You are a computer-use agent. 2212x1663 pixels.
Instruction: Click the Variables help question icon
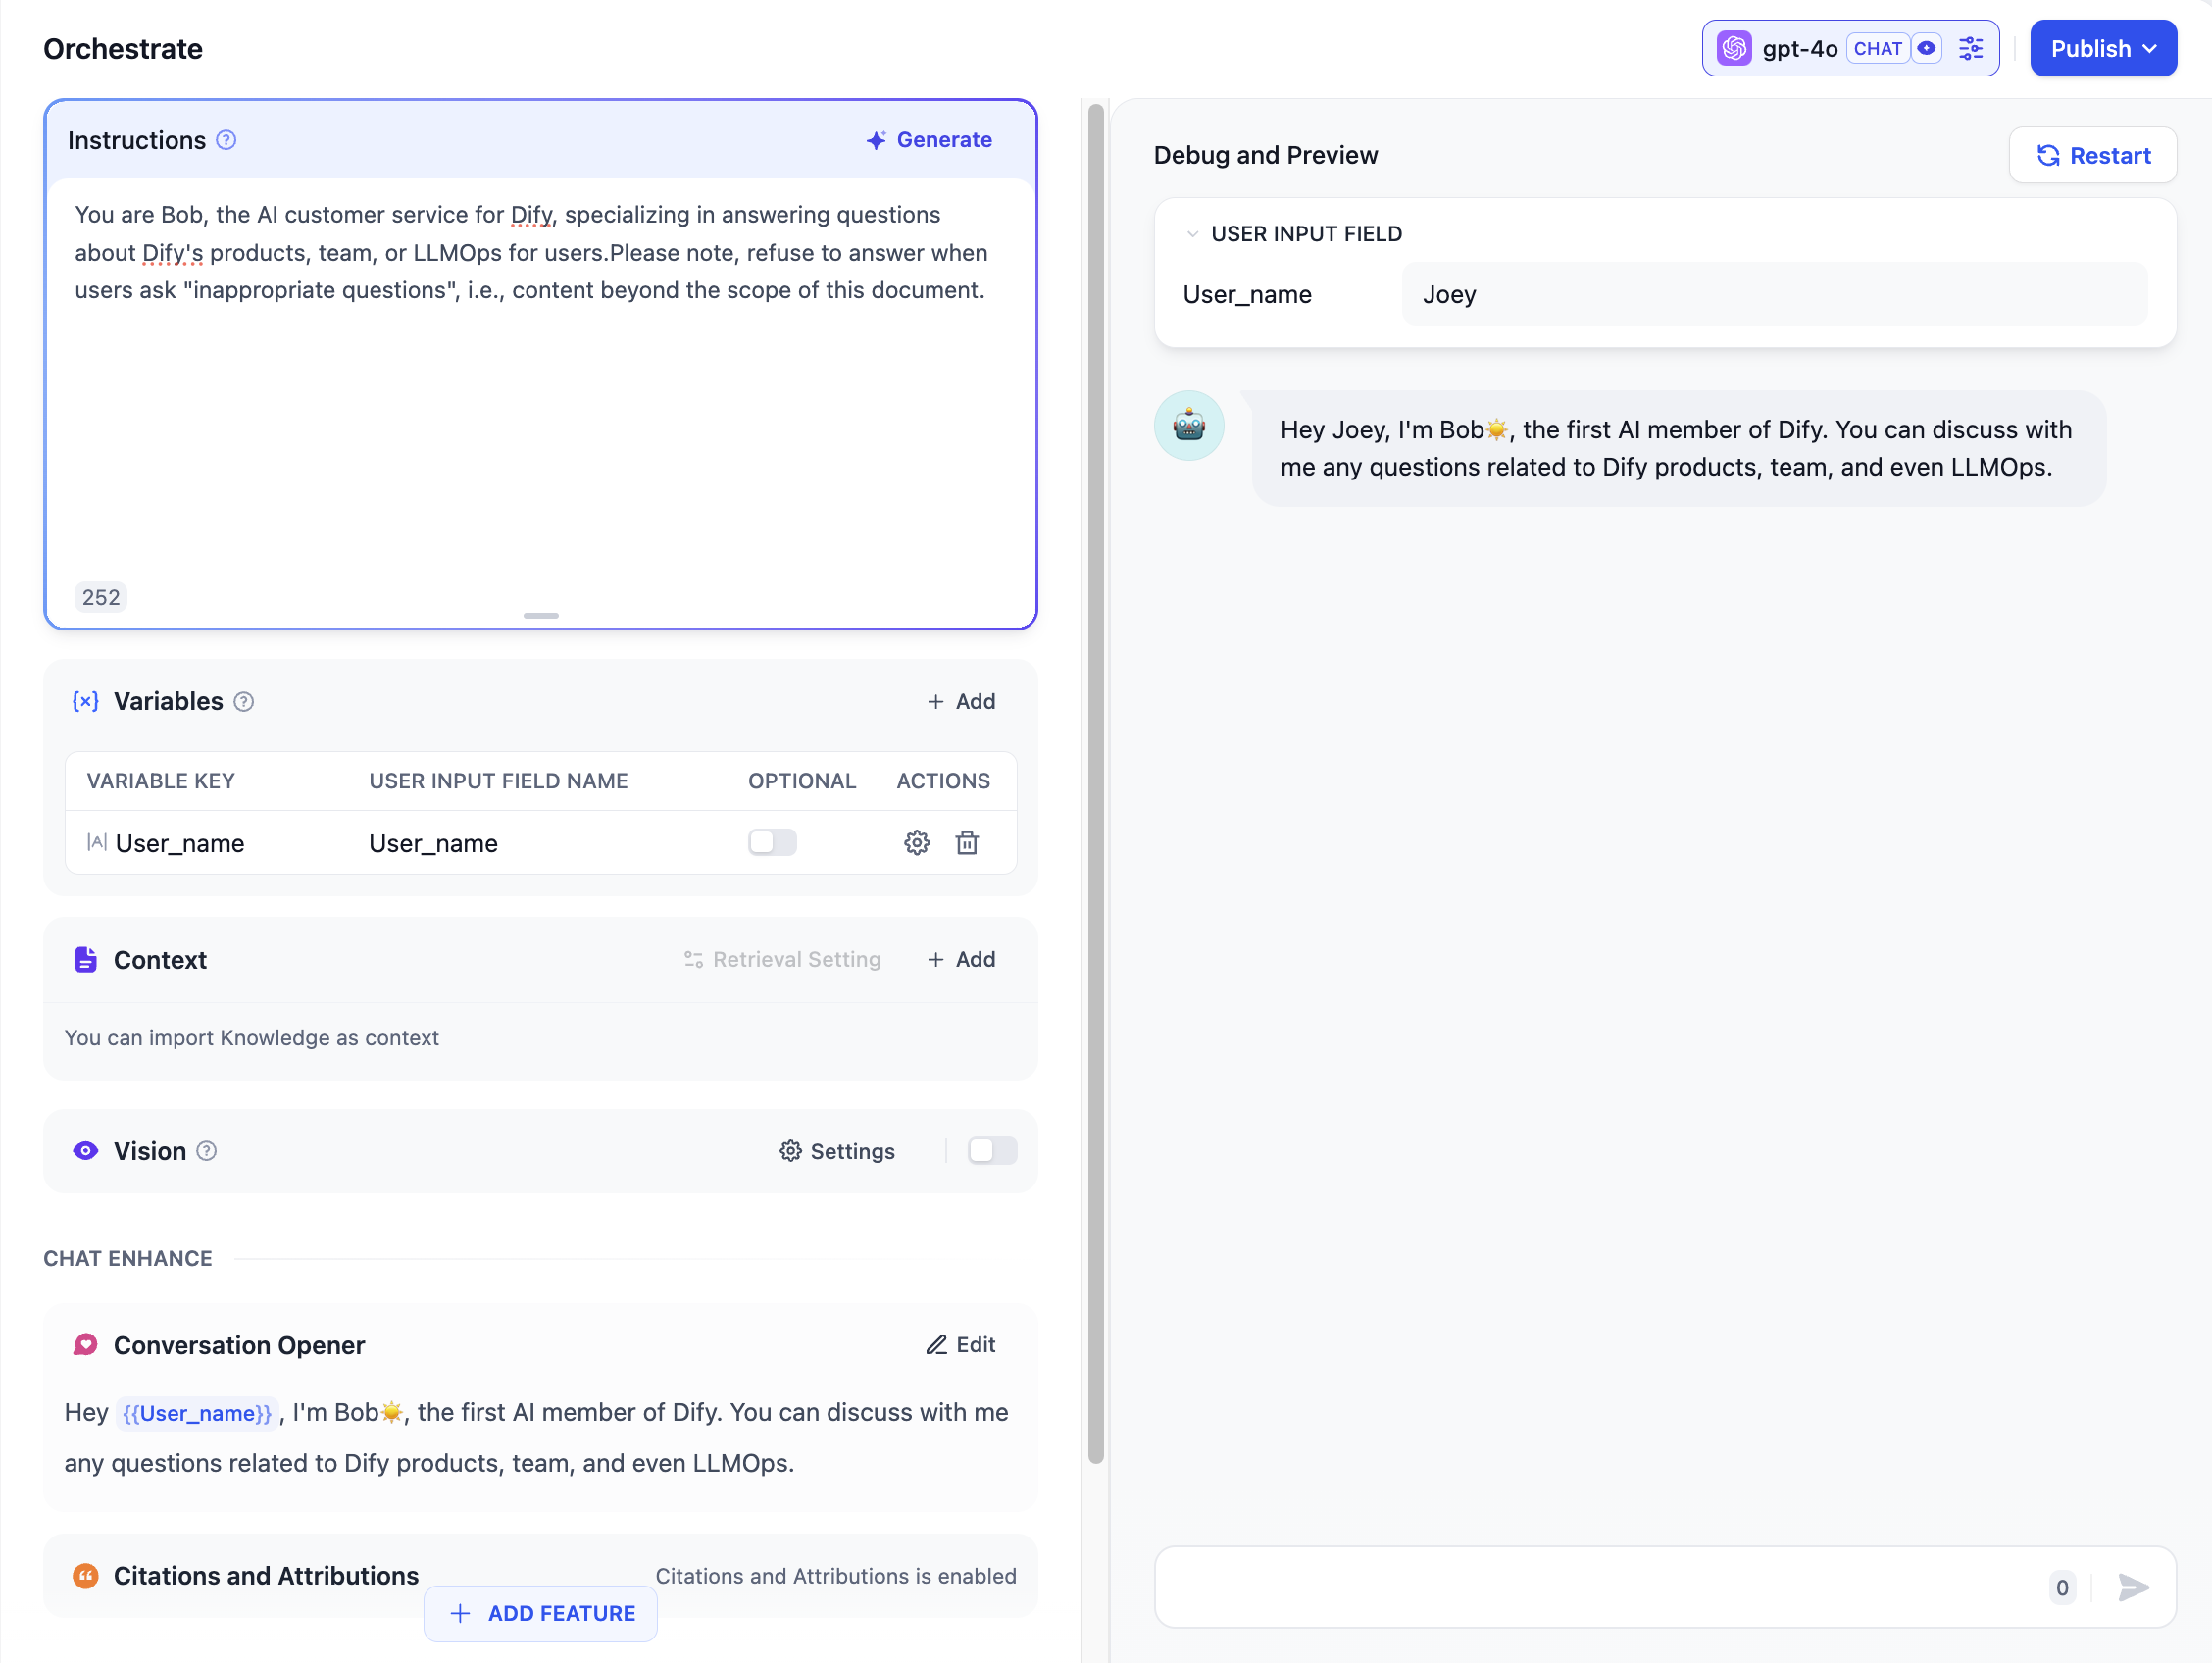point(244,702)
